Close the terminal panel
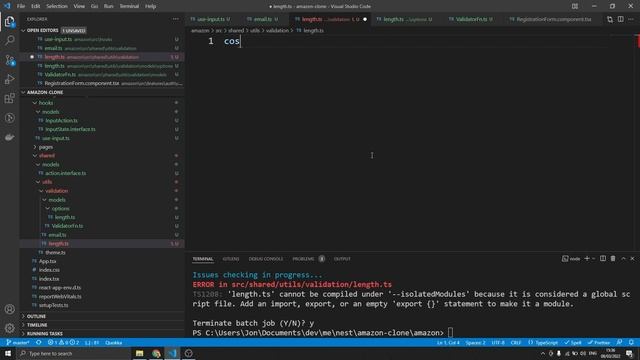This screenshot has height=360, width=640. pos(632,258)
